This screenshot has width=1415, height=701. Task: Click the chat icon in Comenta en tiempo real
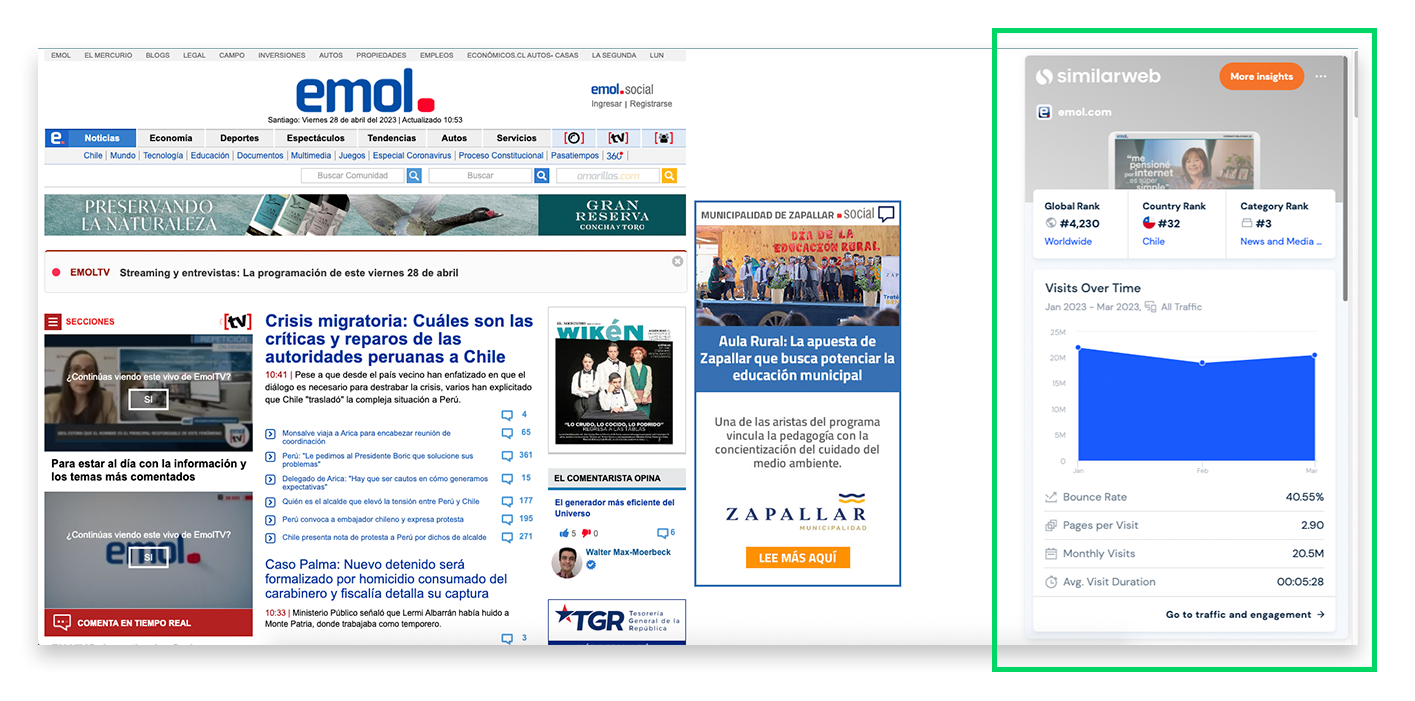[62, 622]
